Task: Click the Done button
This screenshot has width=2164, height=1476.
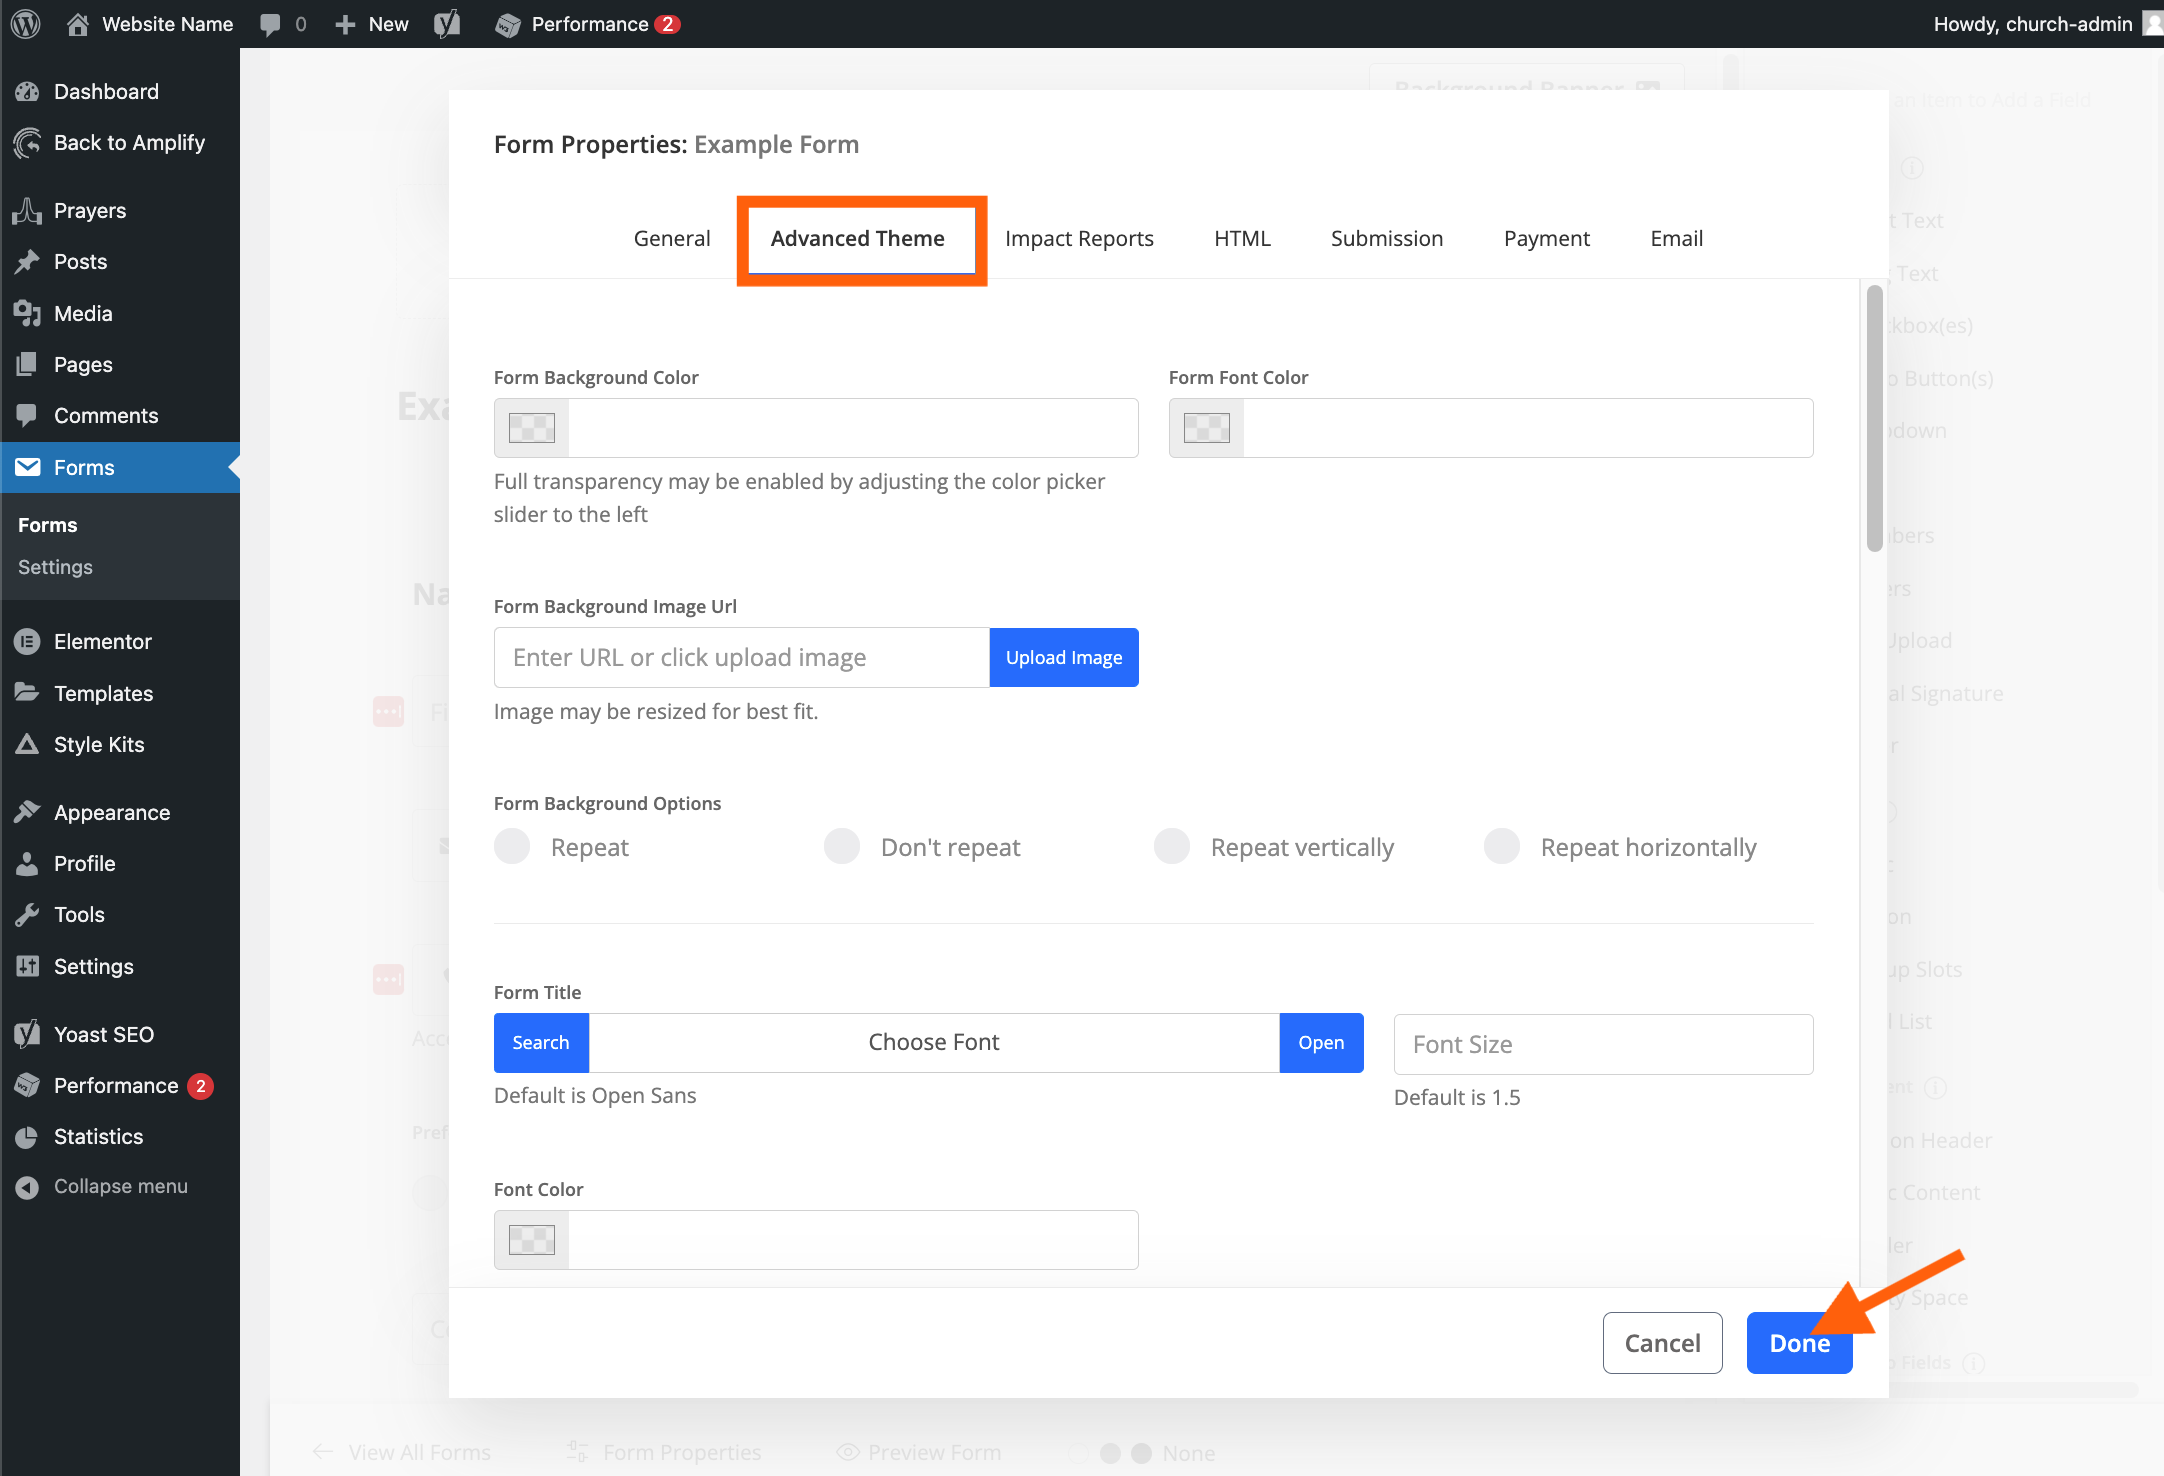Action: coord(1799,1343)
